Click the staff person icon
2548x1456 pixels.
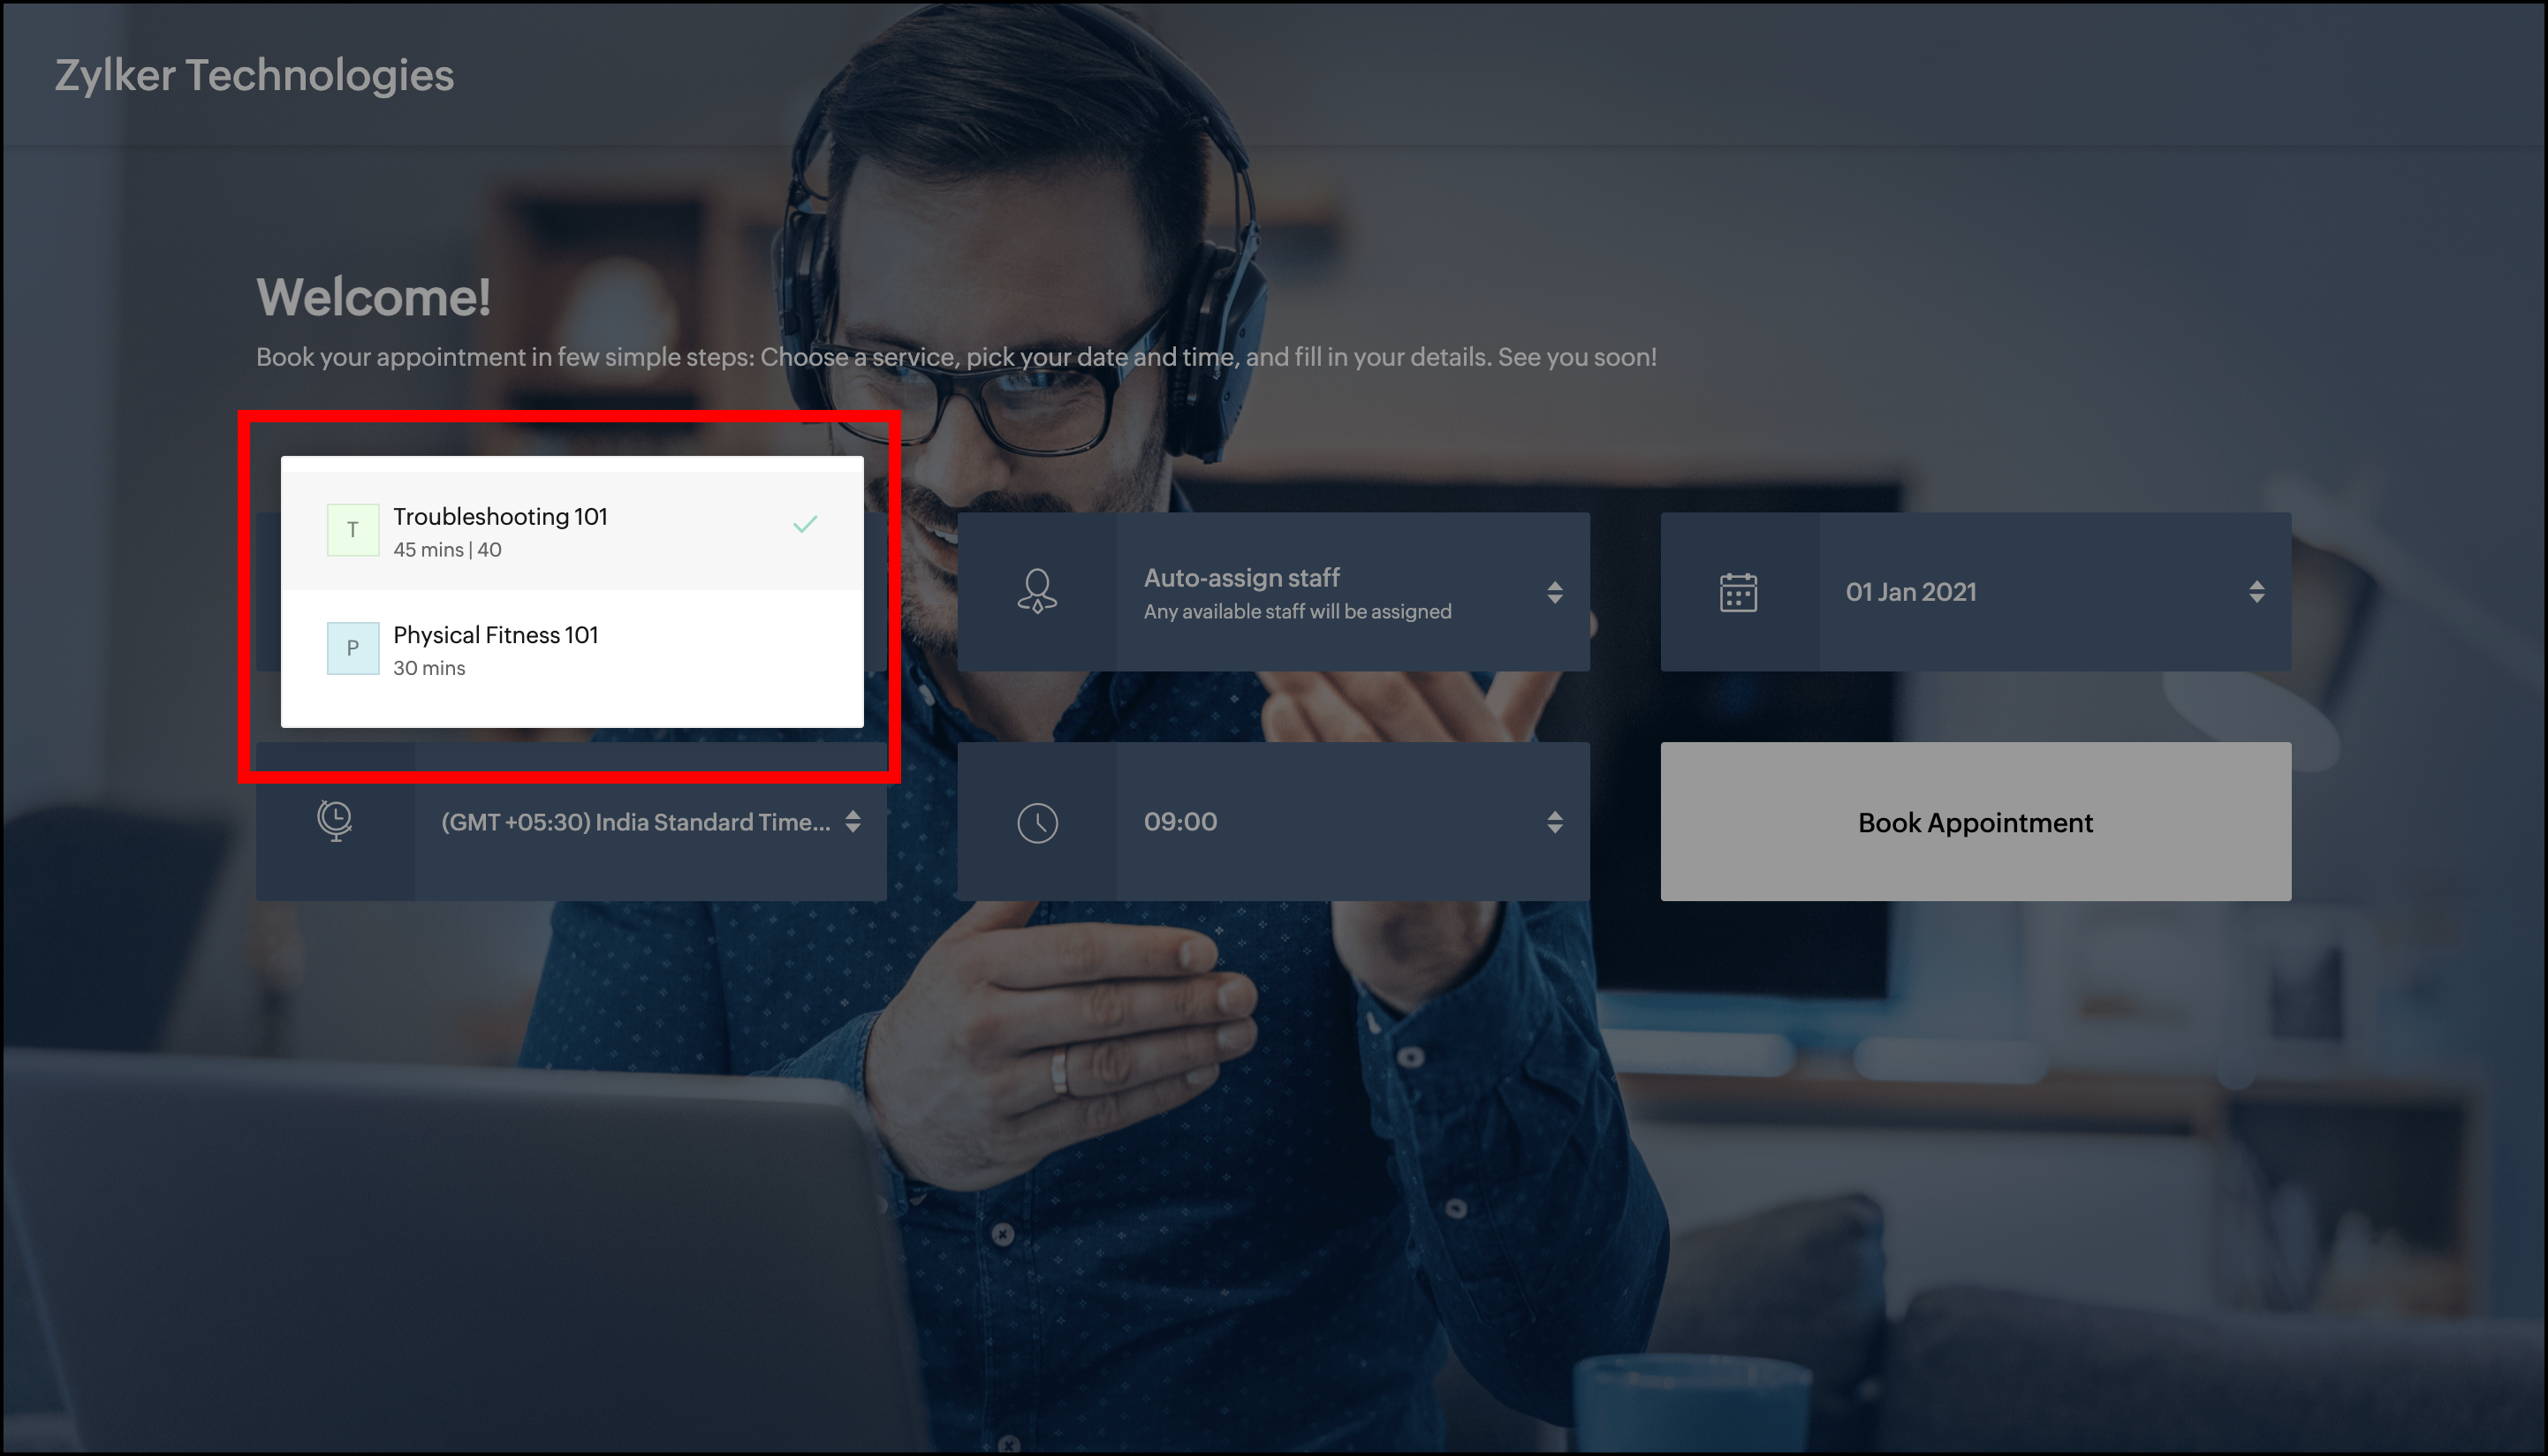pyautogui.click(x=1037, y=591)
